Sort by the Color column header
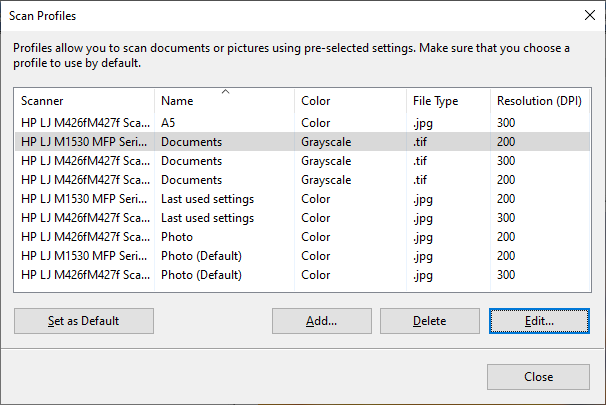Viewport: 606px width, 405px height. pyautogui.click(x=350, y=101)
